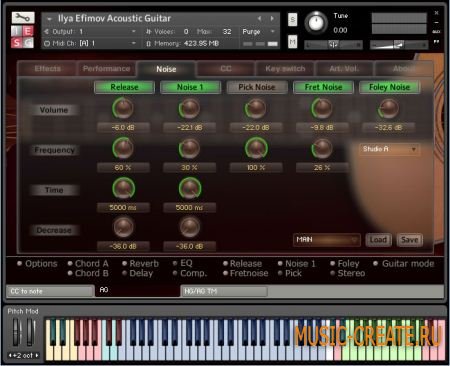The width and height of the screenshot is (450, 366).
Task: Adjust Release volume knob
Action: (123, 108)
